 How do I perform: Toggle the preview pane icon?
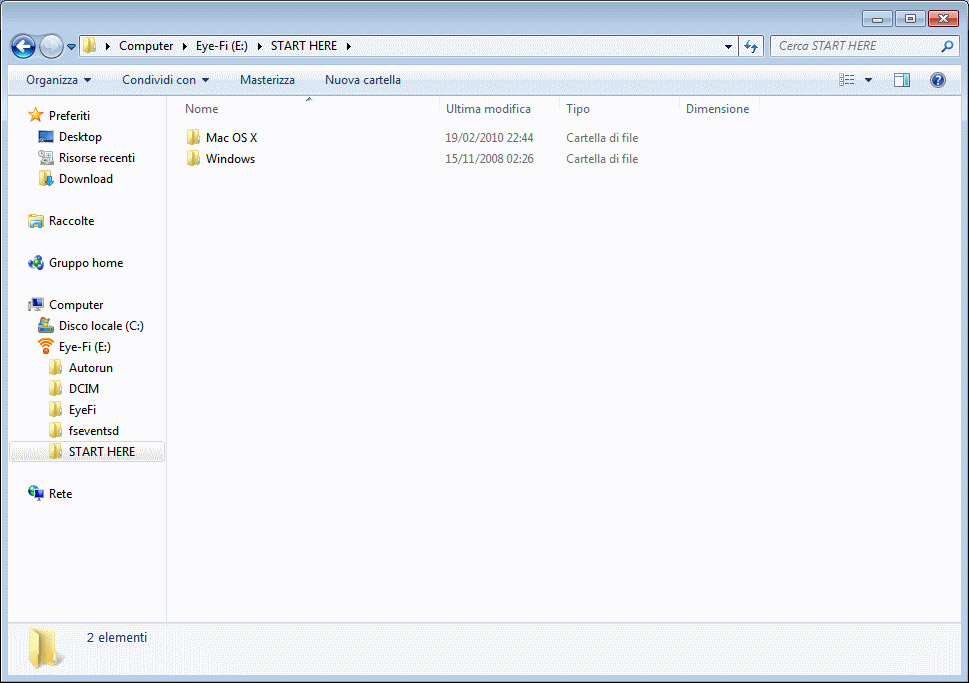pyautogui.click(x=902, y=80)
